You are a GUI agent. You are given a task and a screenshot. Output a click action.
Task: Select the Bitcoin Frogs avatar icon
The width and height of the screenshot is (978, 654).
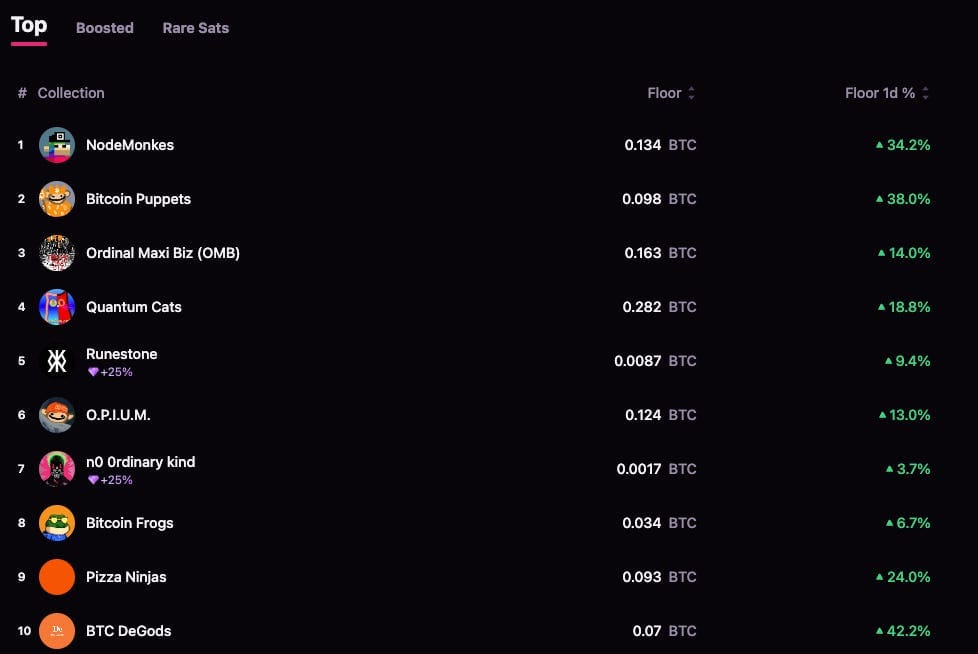(x=57, y=523)
